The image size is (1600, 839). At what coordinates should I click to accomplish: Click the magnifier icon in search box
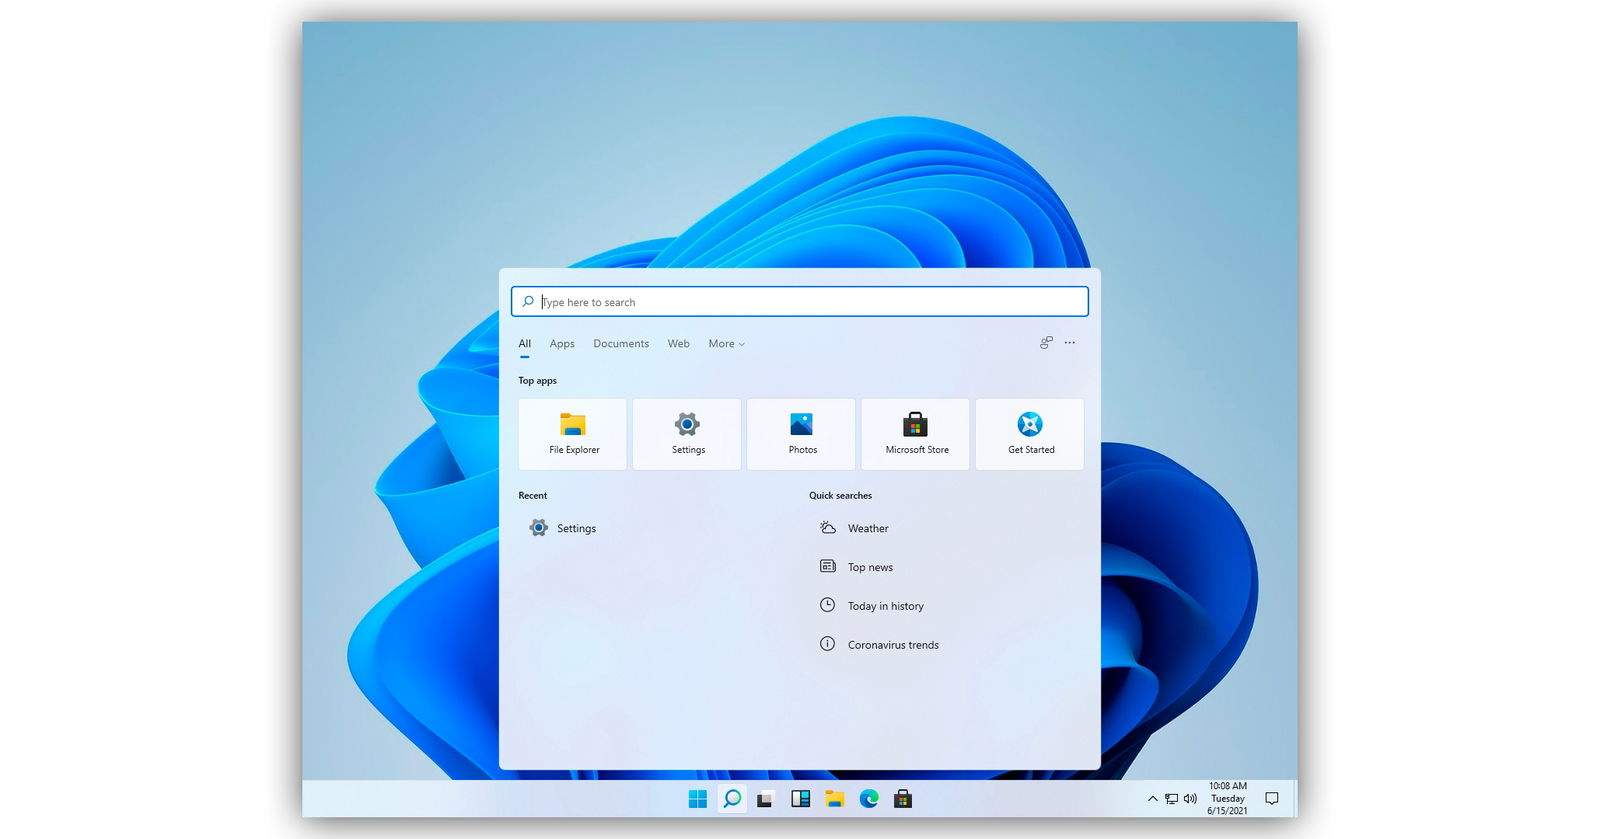point(528,302)
